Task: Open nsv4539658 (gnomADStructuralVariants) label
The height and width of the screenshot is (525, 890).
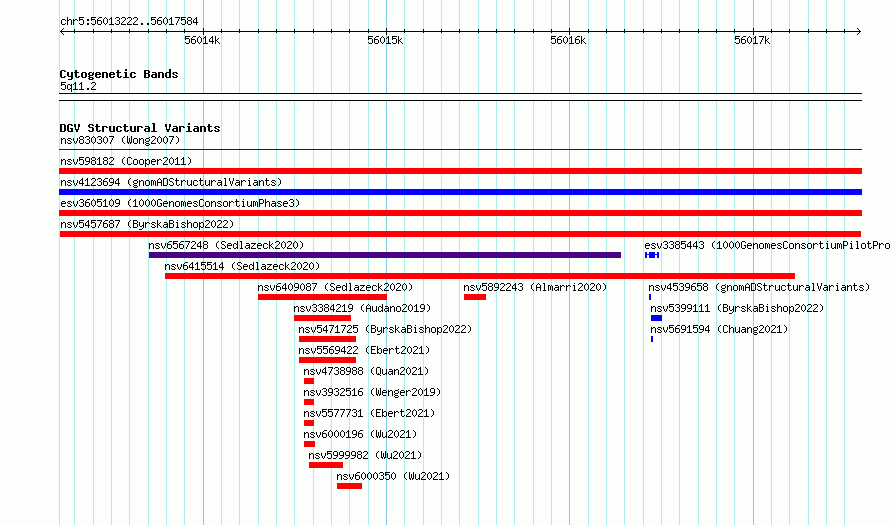Action: pos(759,287)
